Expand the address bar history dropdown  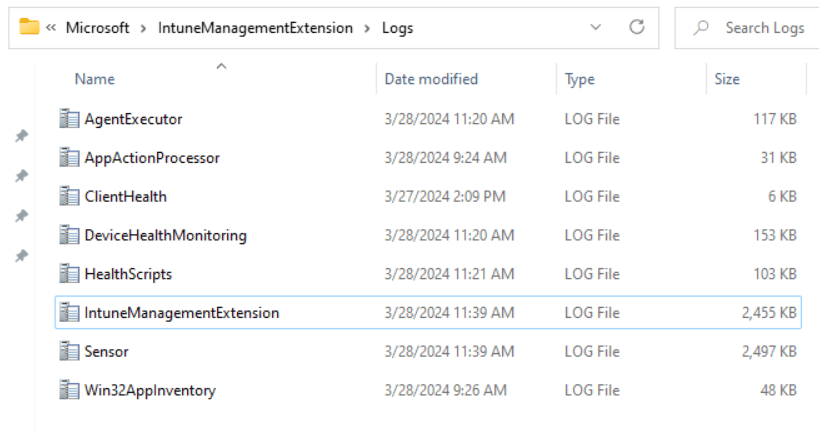point(596,28)
